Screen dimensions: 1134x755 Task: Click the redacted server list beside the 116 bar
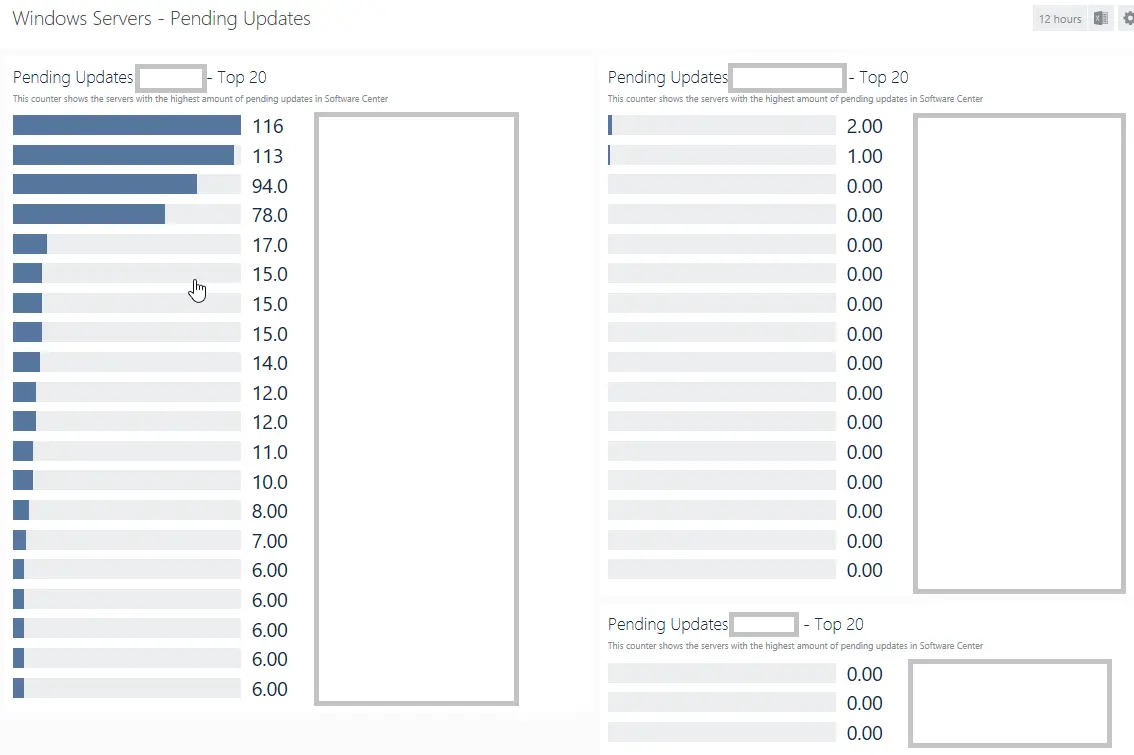[416, 409]
